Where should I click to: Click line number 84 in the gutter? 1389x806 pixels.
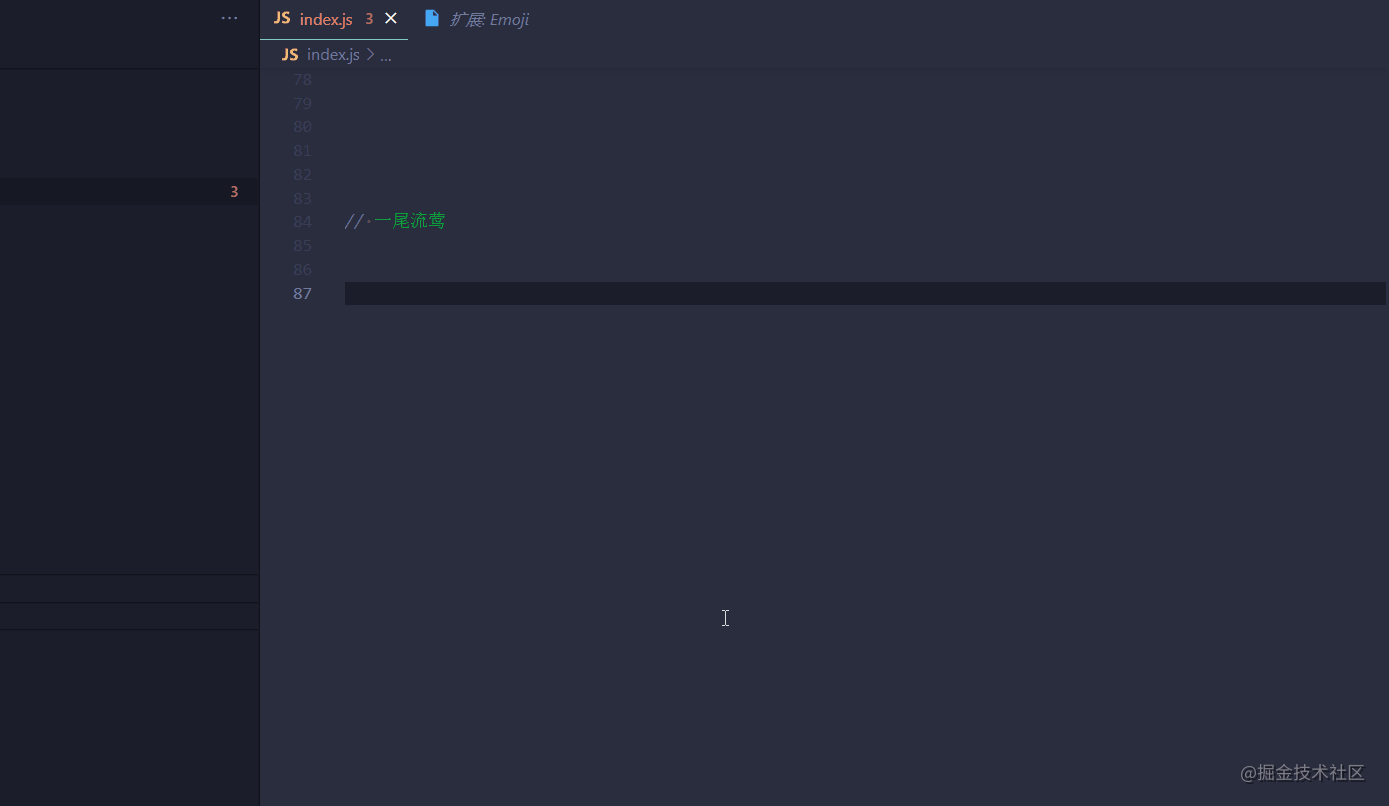pos(302,221)
